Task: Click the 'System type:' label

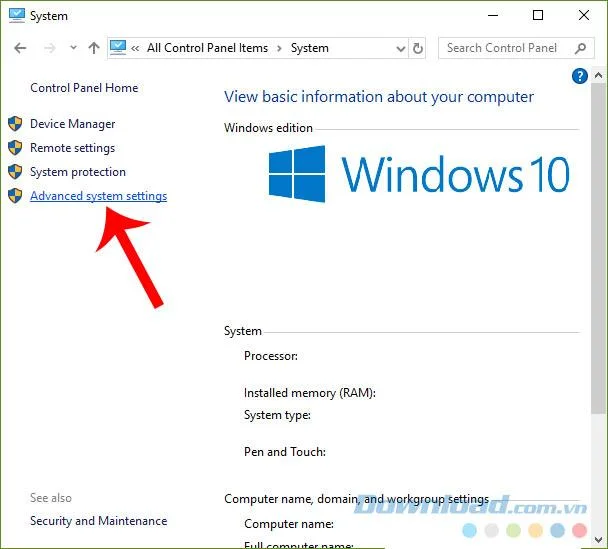Action: pyautogui.click(x=277, y=415)
